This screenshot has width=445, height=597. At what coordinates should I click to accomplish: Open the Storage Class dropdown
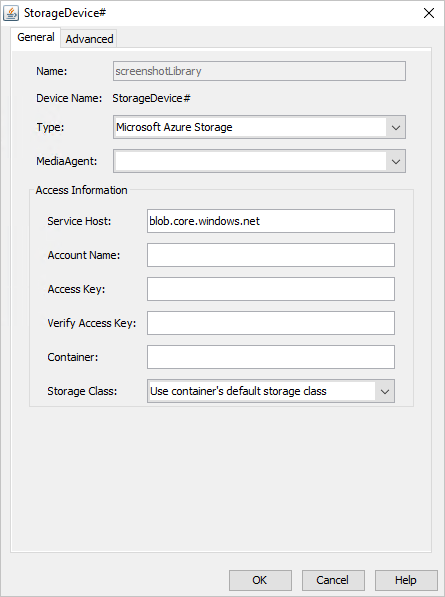point(271,391)
